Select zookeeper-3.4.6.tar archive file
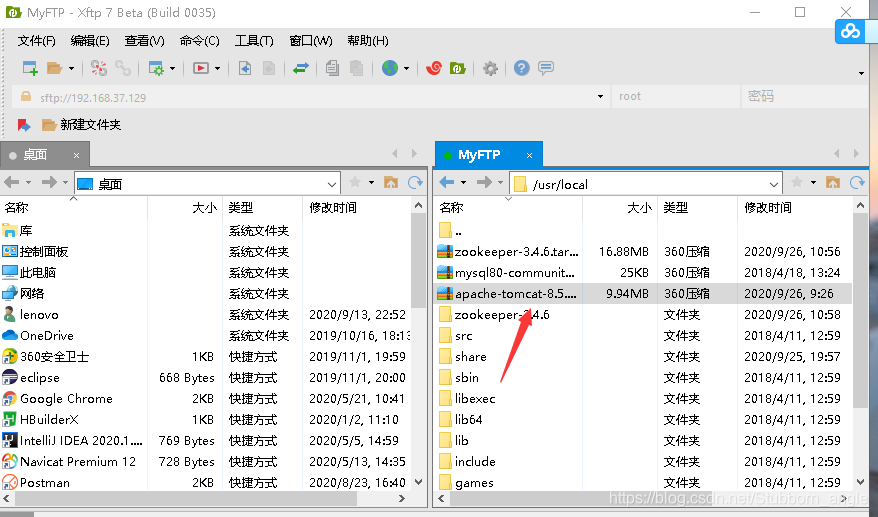Viewport: 878px width, 517px height. 643,252
